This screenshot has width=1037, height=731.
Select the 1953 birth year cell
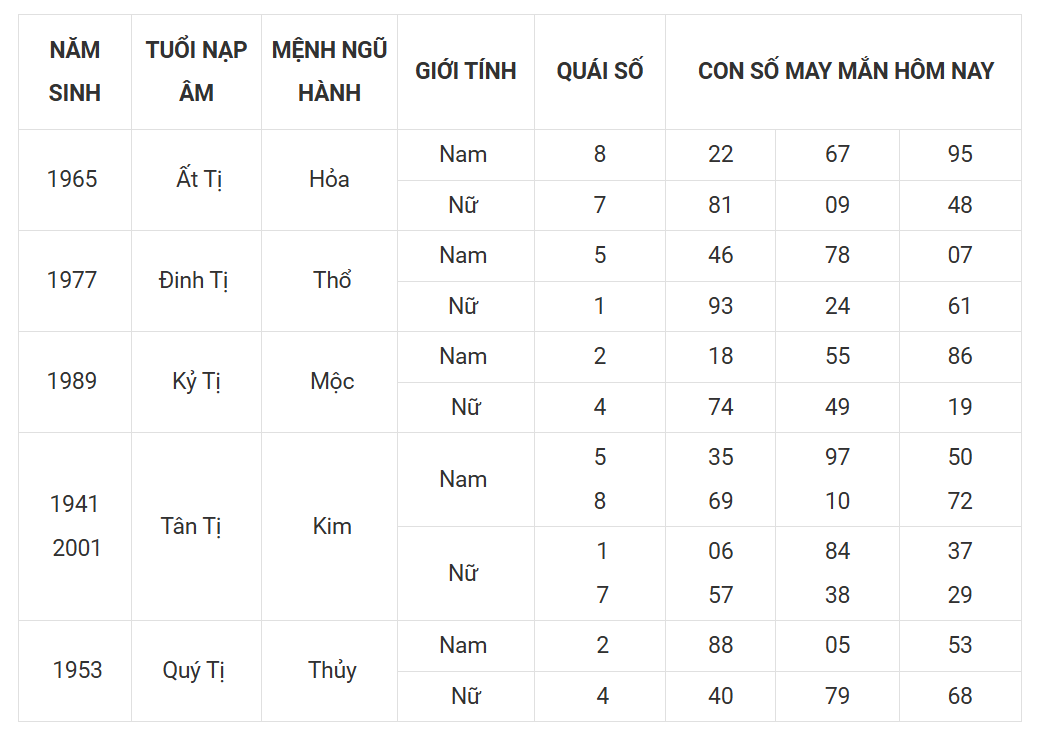coord(75,671)
